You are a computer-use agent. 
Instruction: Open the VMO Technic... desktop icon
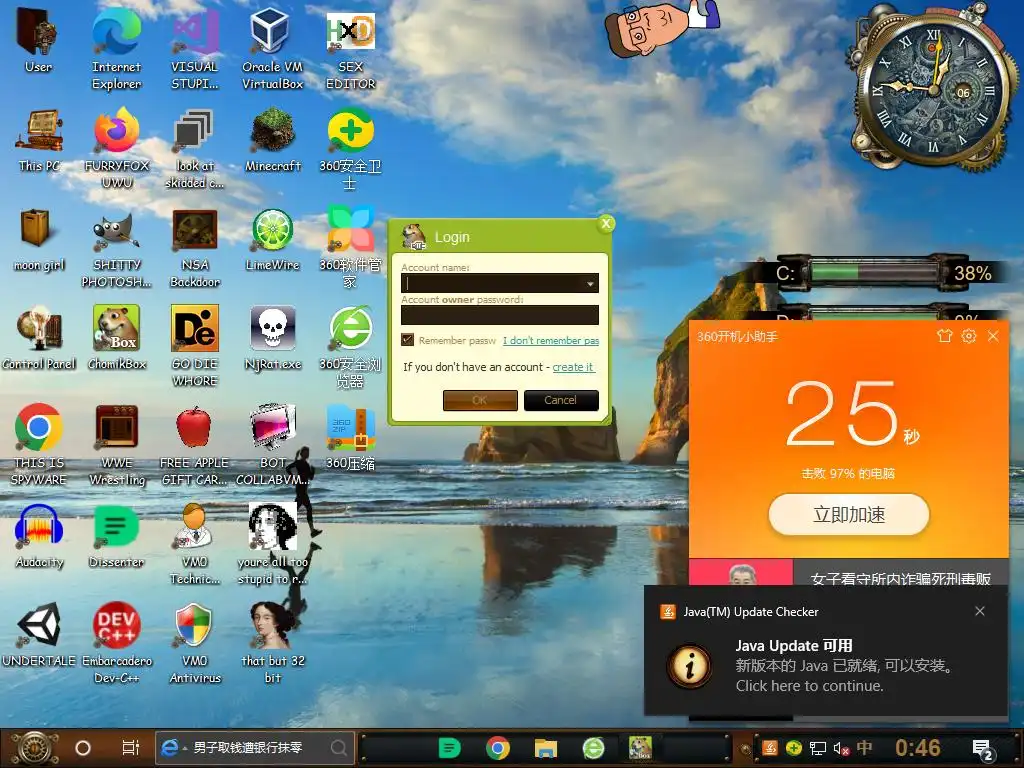point(195,545)
